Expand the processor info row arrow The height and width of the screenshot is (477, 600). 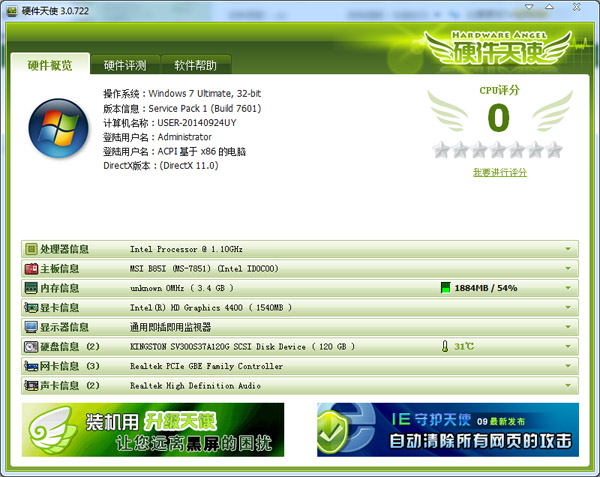568,249
